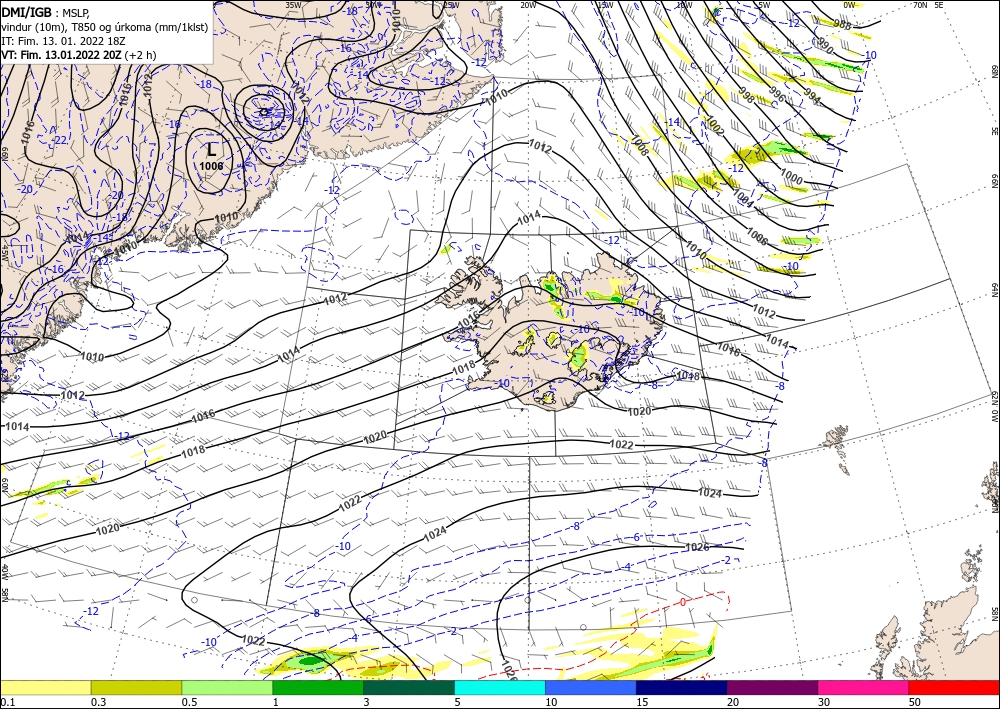This screenshot has width=1000, height=709.
Task: Click the yellow 0.1–0.3 precipitation legend swatch
Action: pyautogui.click(x=45, y=687)
